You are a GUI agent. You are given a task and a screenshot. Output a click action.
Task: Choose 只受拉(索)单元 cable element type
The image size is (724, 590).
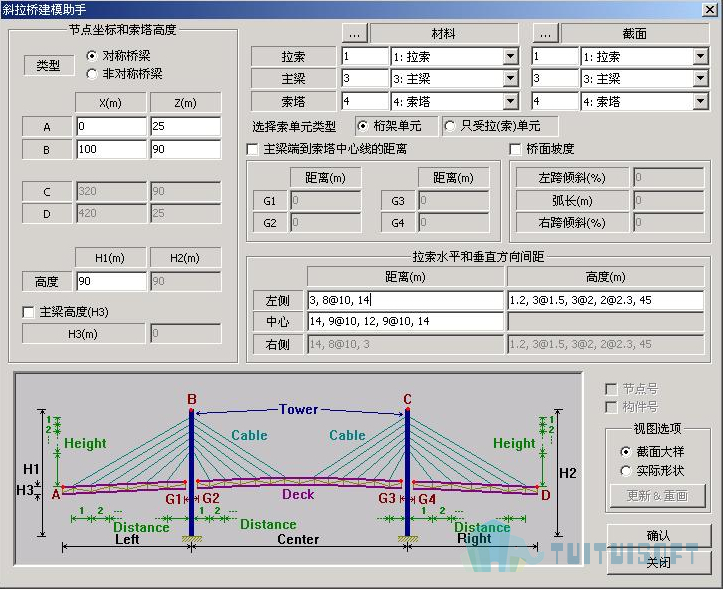click(449, 126)
